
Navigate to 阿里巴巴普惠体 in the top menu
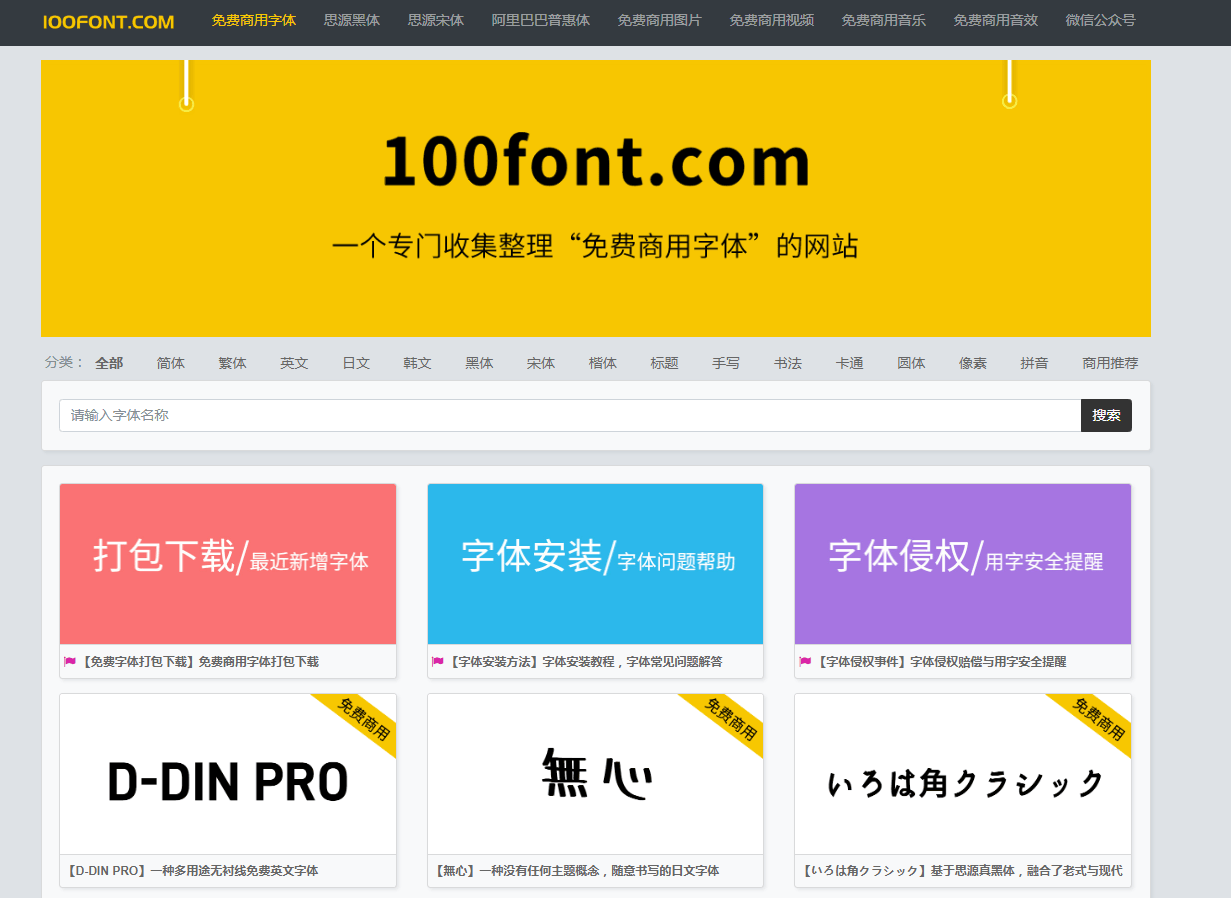(540, 20)
